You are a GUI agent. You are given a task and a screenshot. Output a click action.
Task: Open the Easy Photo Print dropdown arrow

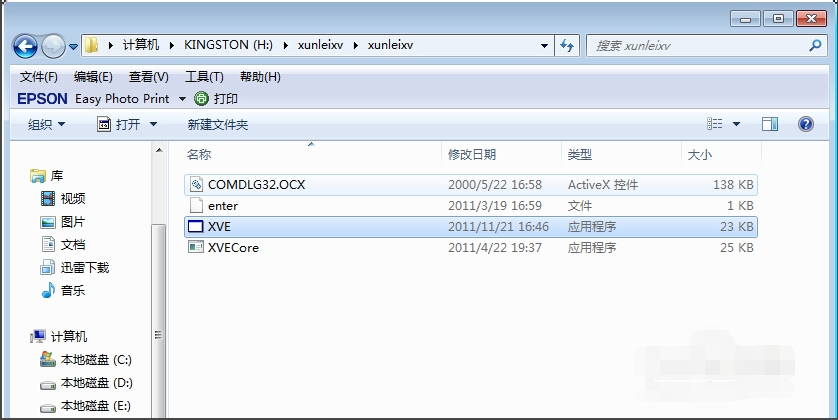click(182, 99)
